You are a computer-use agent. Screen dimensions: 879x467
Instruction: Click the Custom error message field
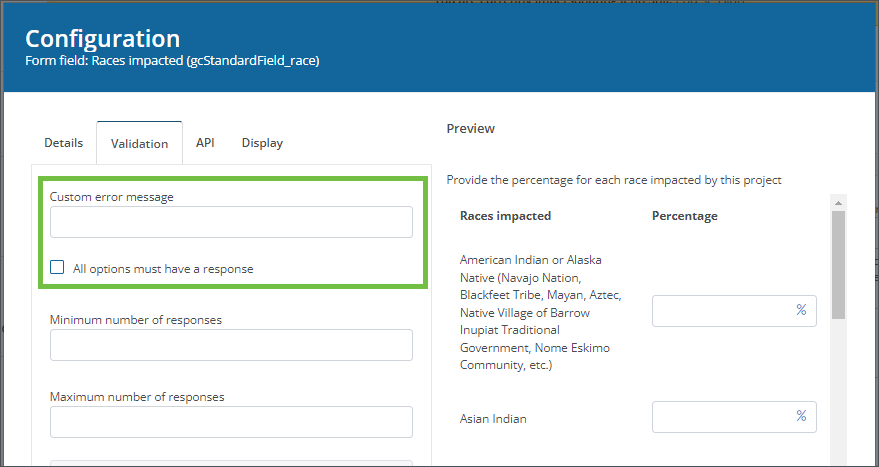(x=231, y=222)
